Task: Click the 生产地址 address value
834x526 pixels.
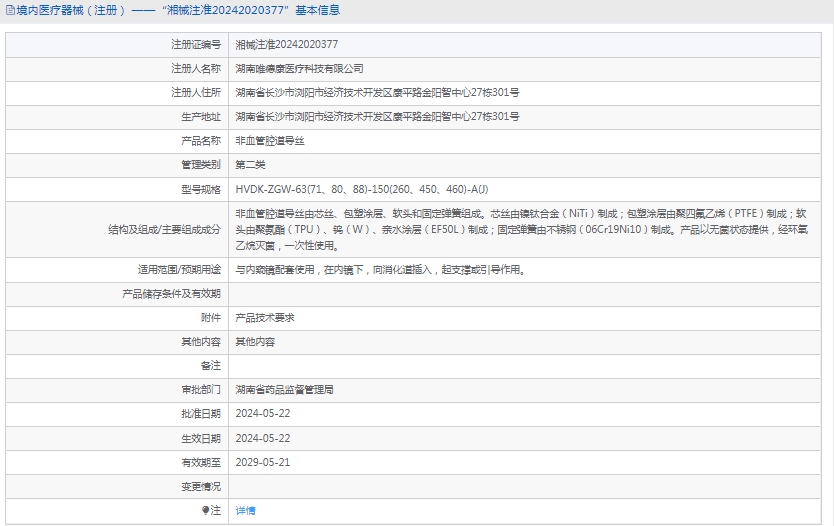Action: pos(377,117)
